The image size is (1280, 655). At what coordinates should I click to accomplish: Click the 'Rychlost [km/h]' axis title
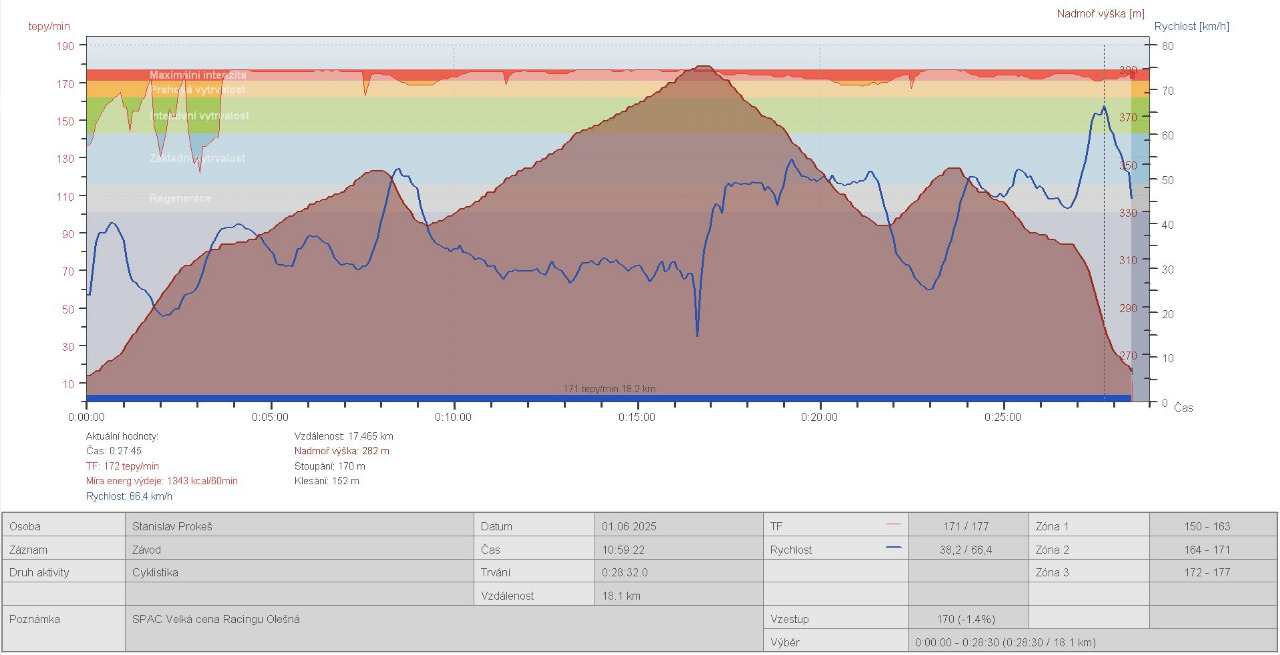coord(1191,27)
